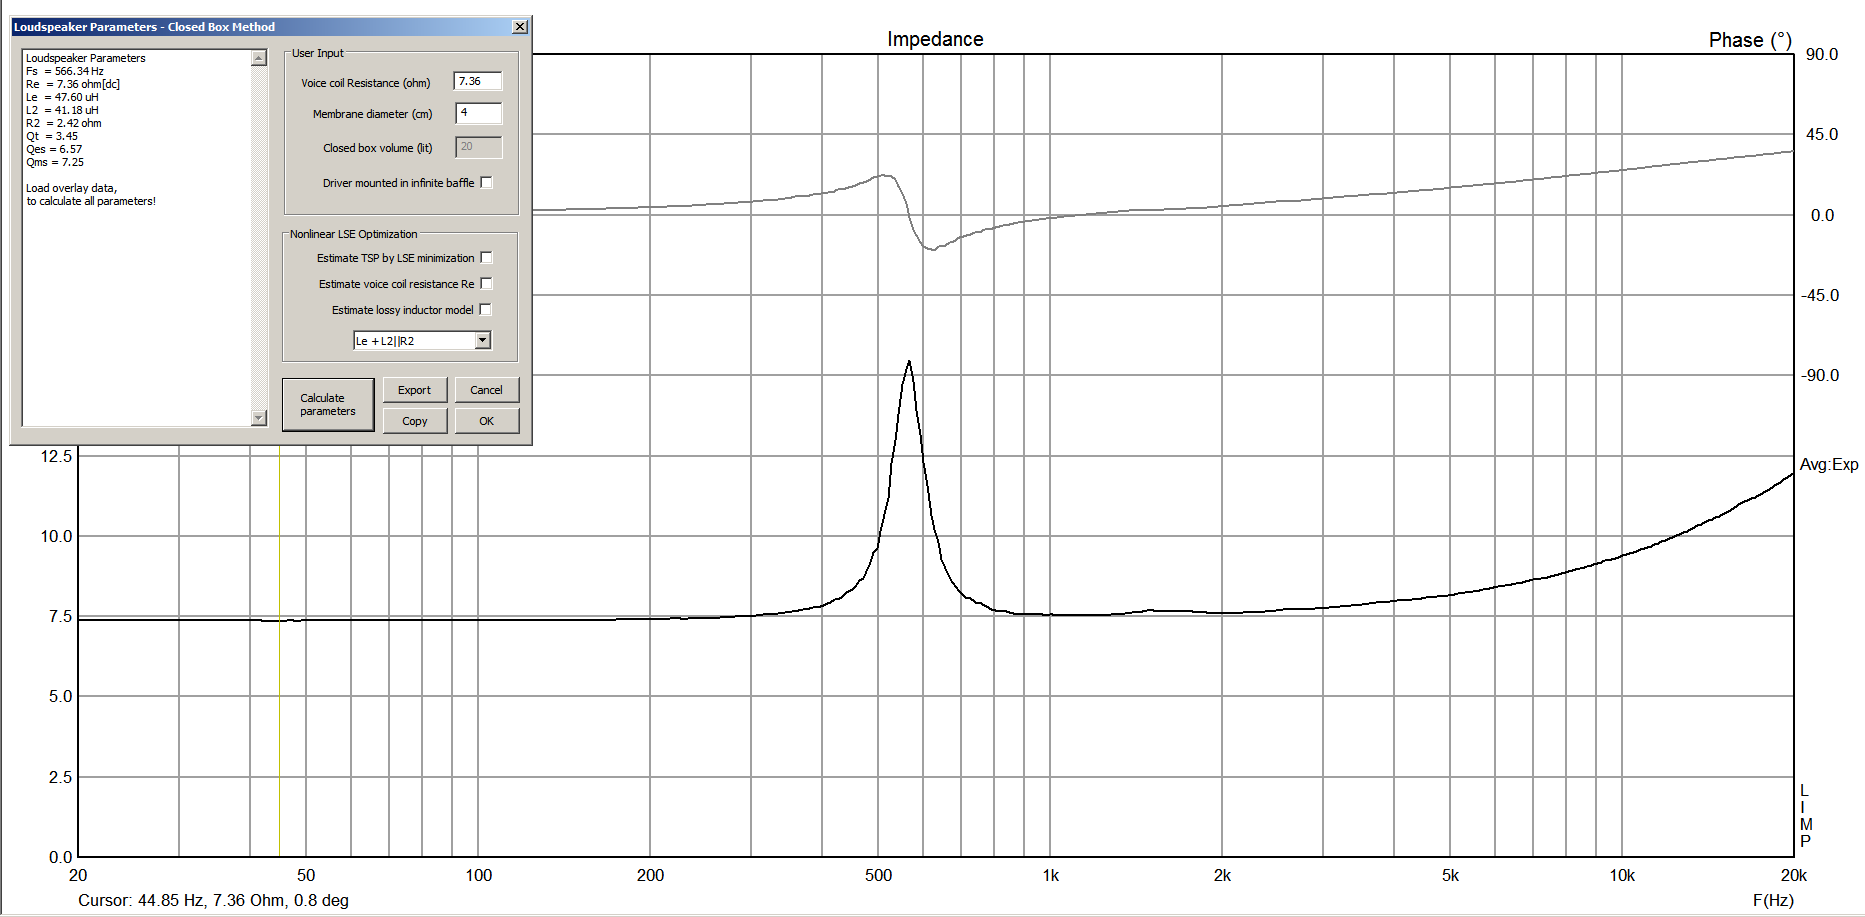
Task: Click the Avg:Exp label beside the plot
Action: point(1829,465)
